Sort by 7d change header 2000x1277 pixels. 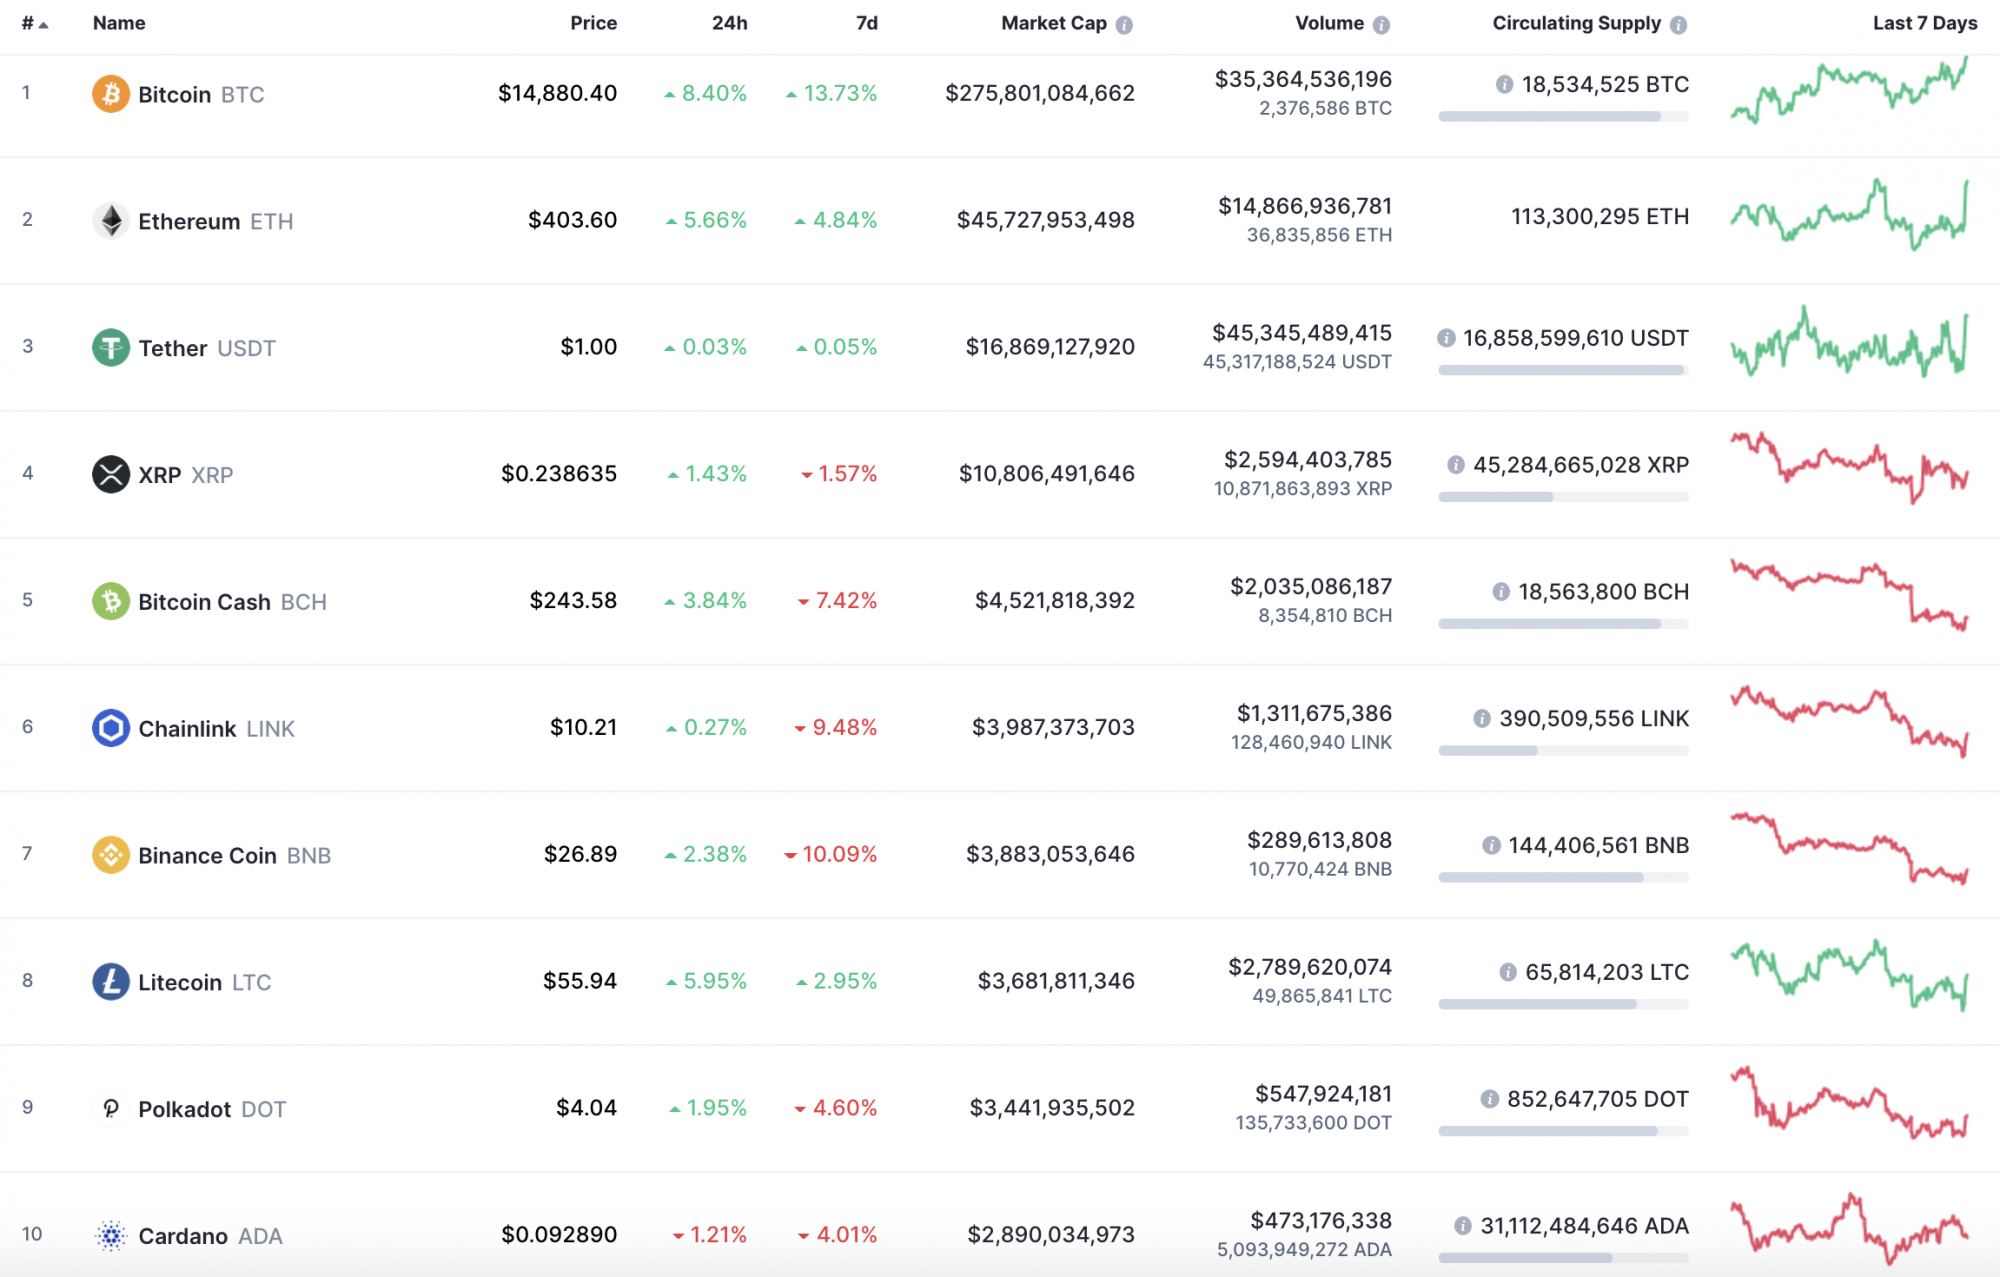[x=867, y=23]
